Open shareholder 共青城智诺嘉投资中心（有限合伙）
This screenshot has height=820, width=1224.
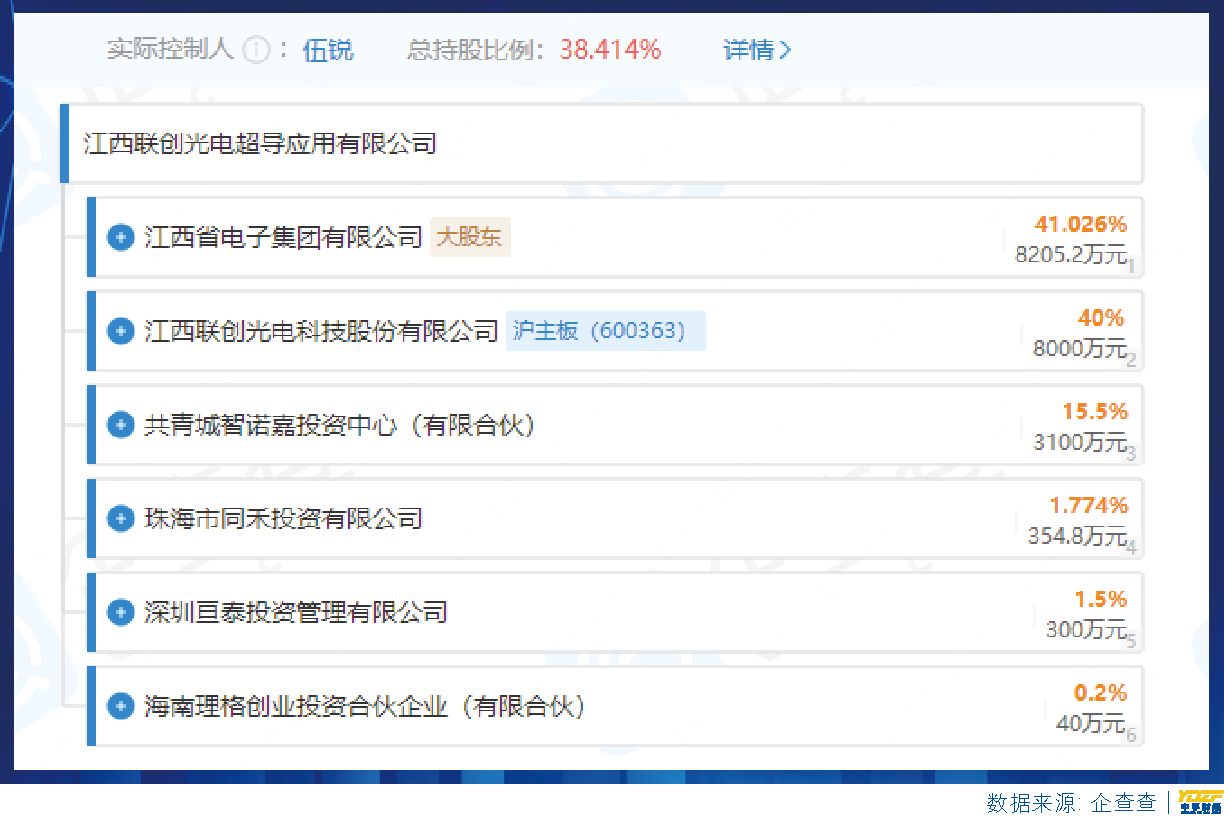tap(342, 425)
